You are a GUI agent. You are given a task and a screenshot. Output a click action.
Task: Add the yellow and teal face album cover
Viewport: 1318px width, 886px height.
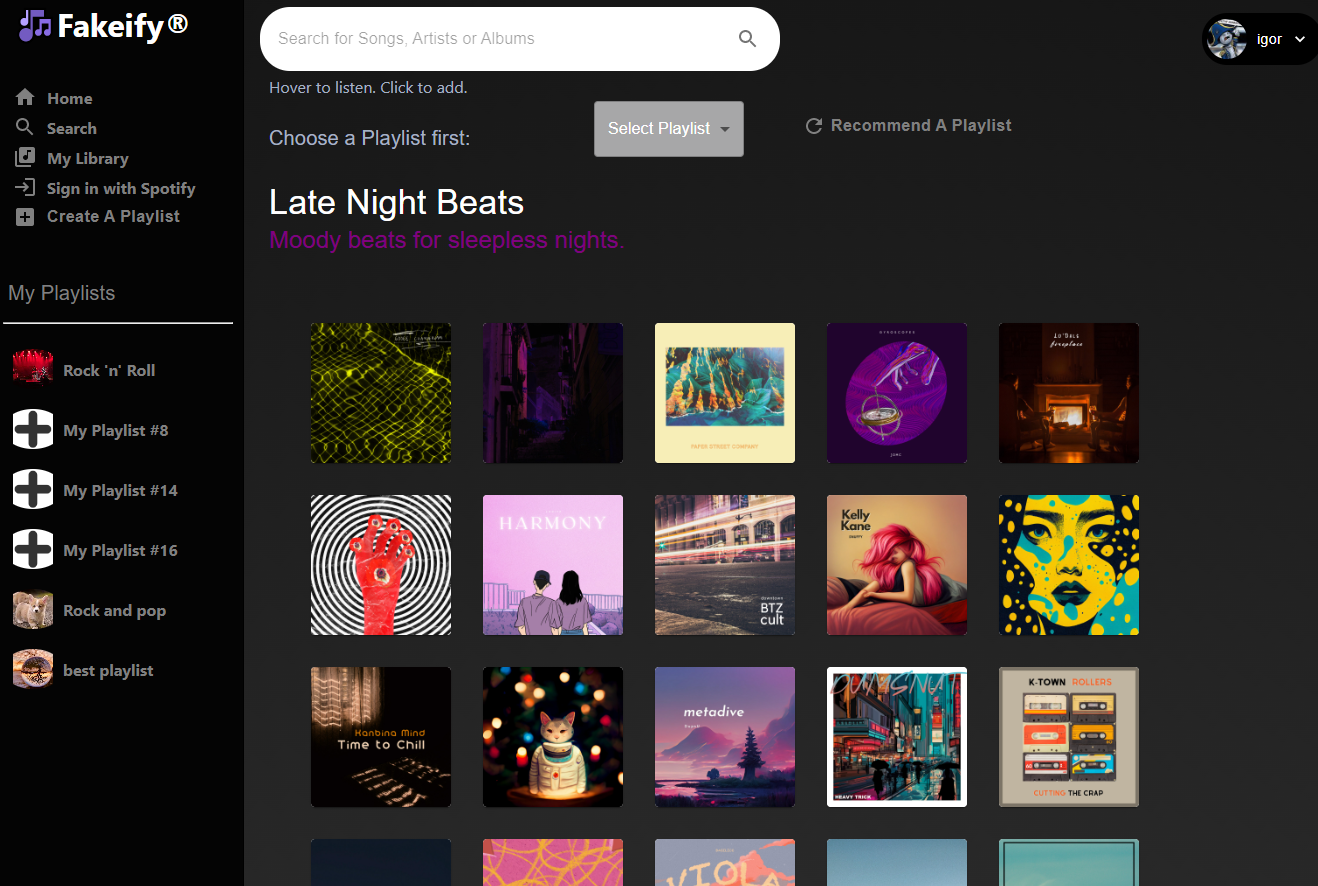coord(1069,565)
